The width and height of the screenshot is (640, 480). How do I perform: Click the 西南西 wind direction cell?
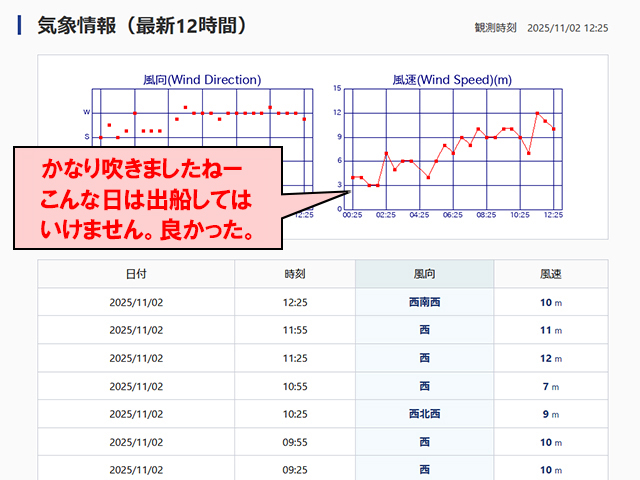(424, 302)
